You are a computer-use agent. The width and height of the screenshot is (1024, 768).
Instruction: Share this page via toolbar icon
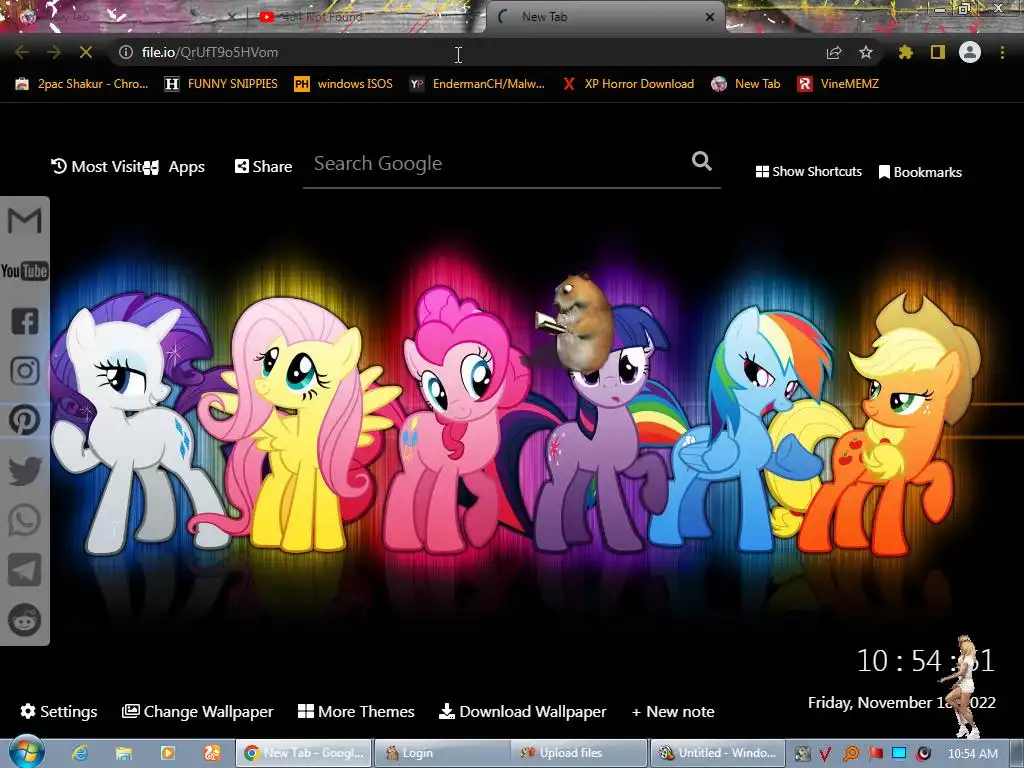(x=834, y=52)
